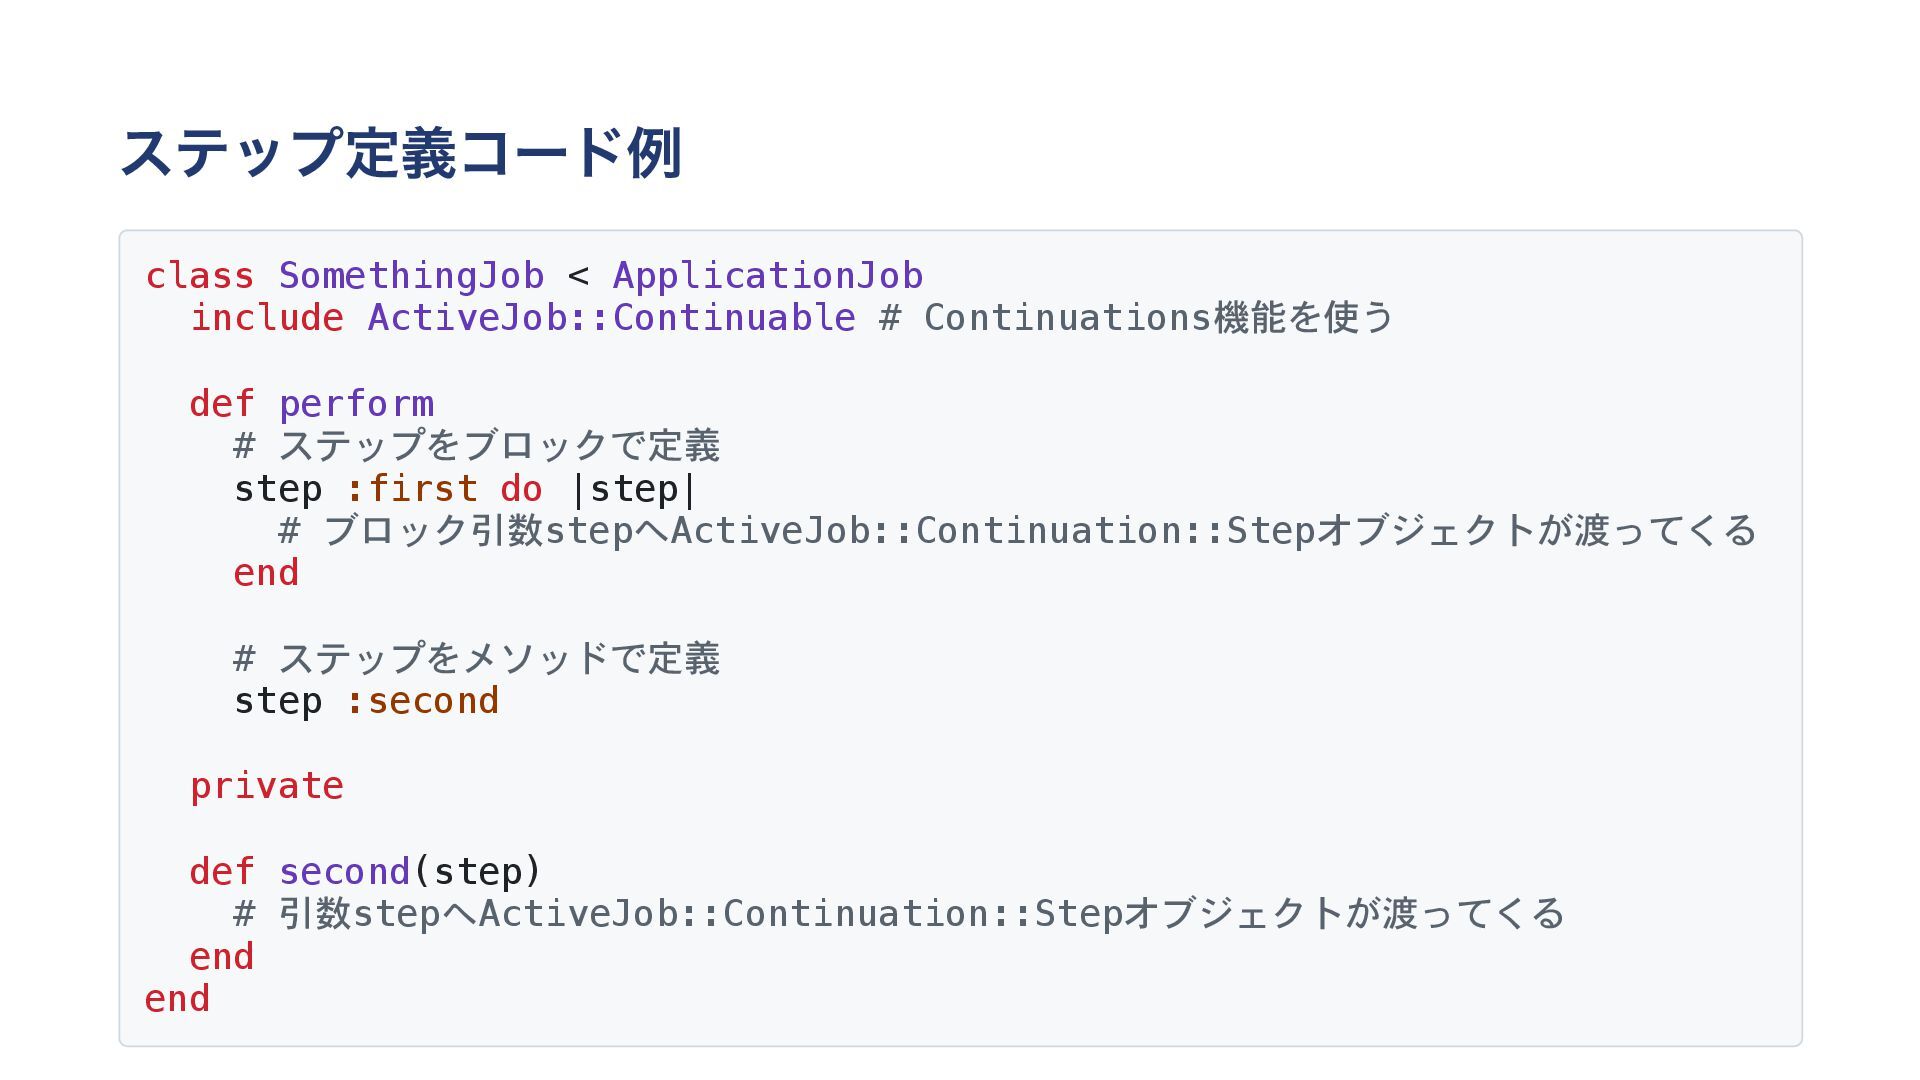Click the (step) method parameter
The image size is (1920, 1080).
477,872
